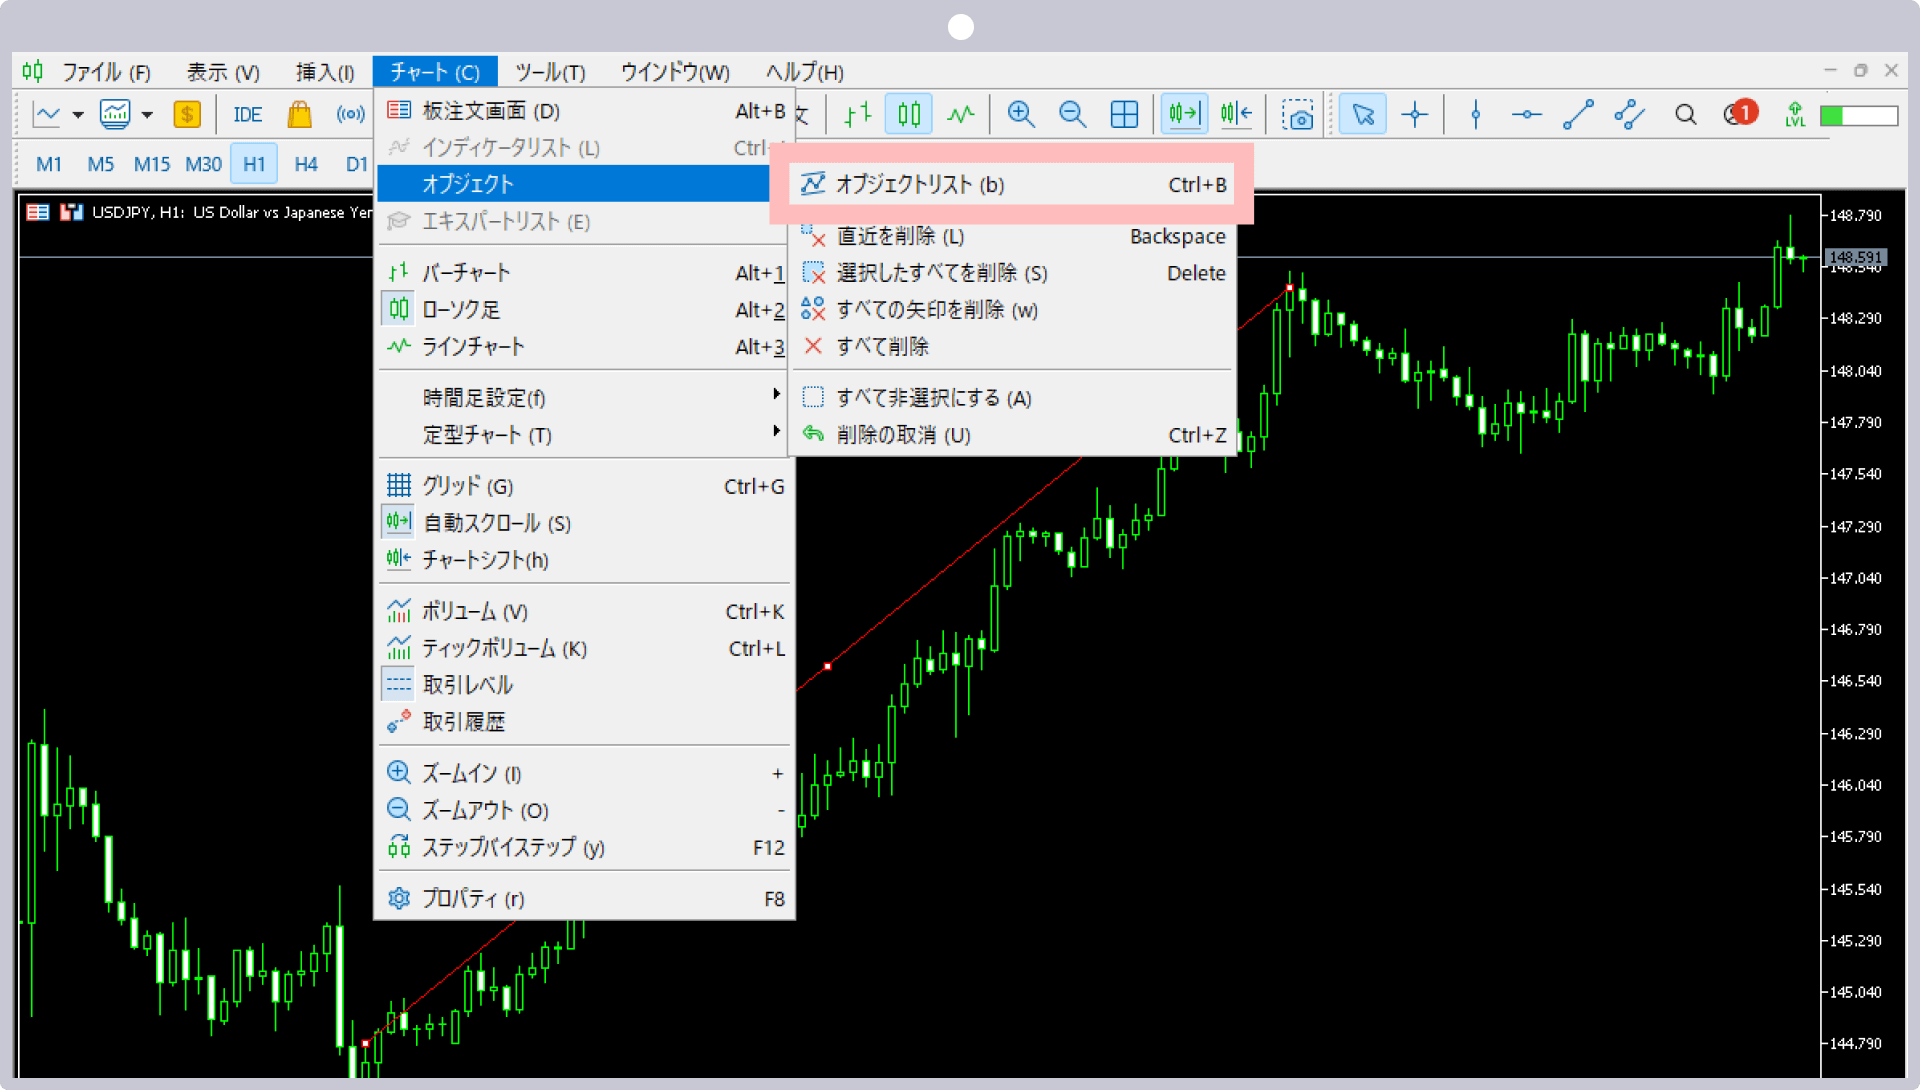Click the green LVL level icon
This screenshot has width=1920, height=1090.
[x=1796, y=114]
